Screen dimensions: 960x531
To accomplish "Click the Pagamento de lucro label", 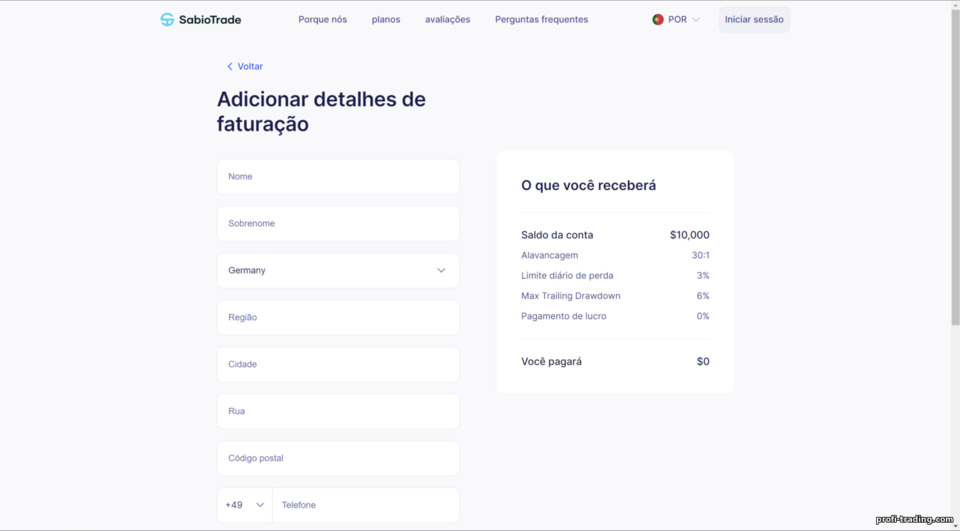I will (563, 316).
